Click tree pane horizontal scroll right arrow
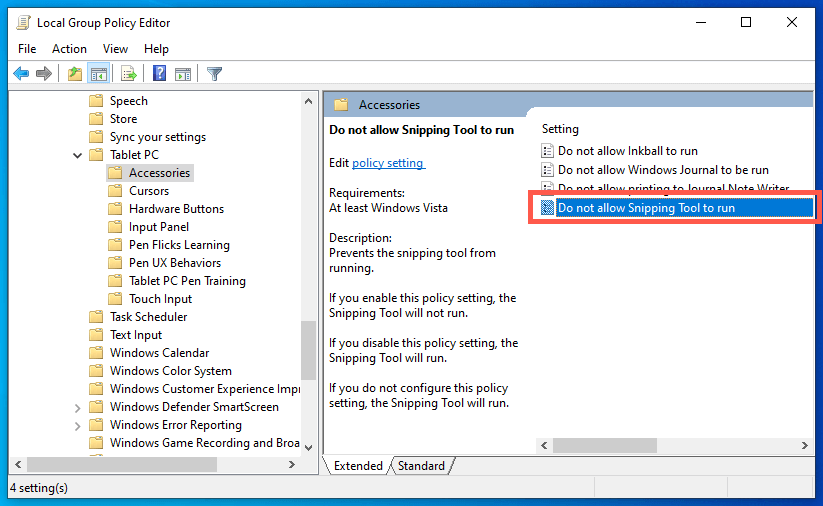 point(292,465)
